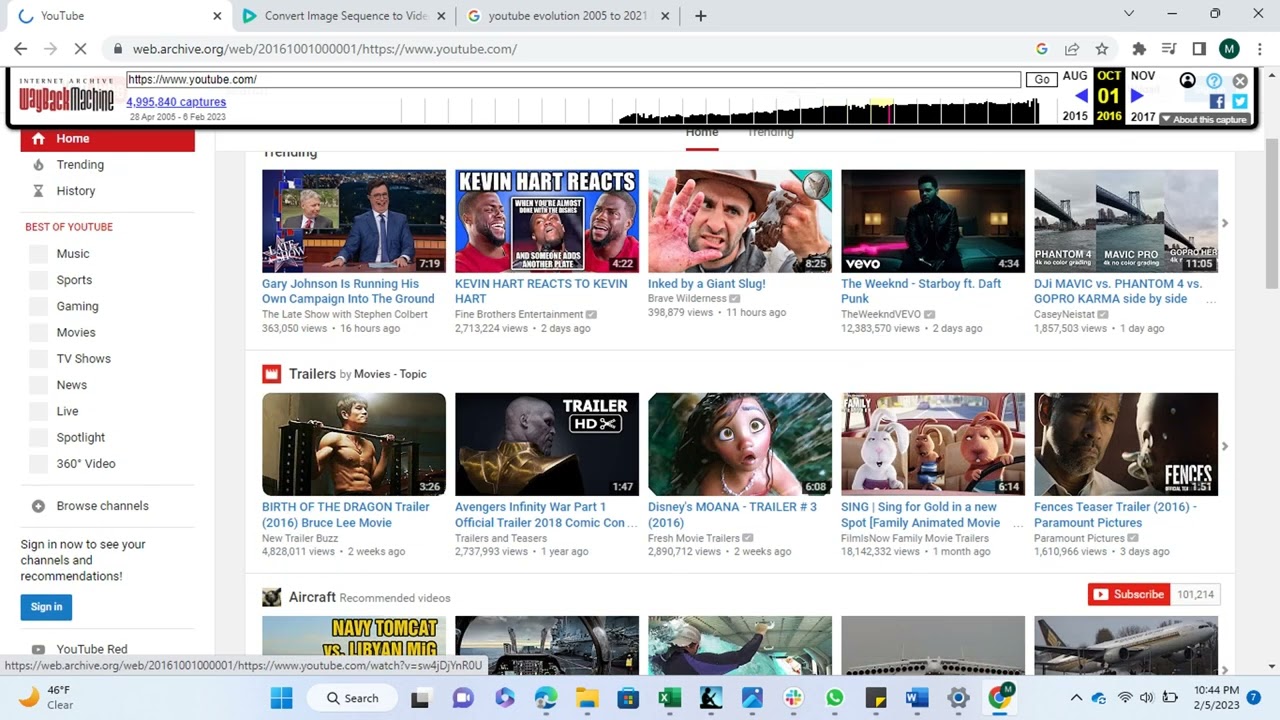
Task: Click the blue Sign in button
Action: [x=46, y=607]
